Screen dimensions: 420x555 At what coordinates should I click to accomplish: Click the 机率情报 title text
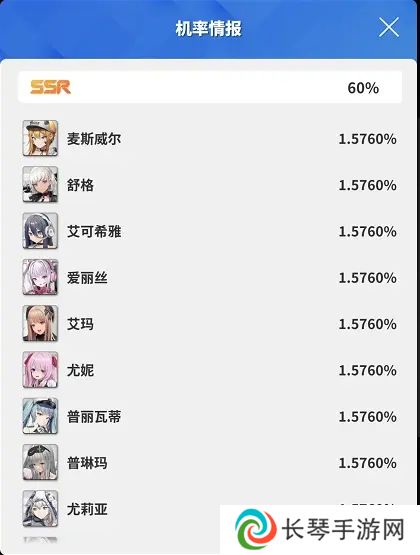coord(209,28)
